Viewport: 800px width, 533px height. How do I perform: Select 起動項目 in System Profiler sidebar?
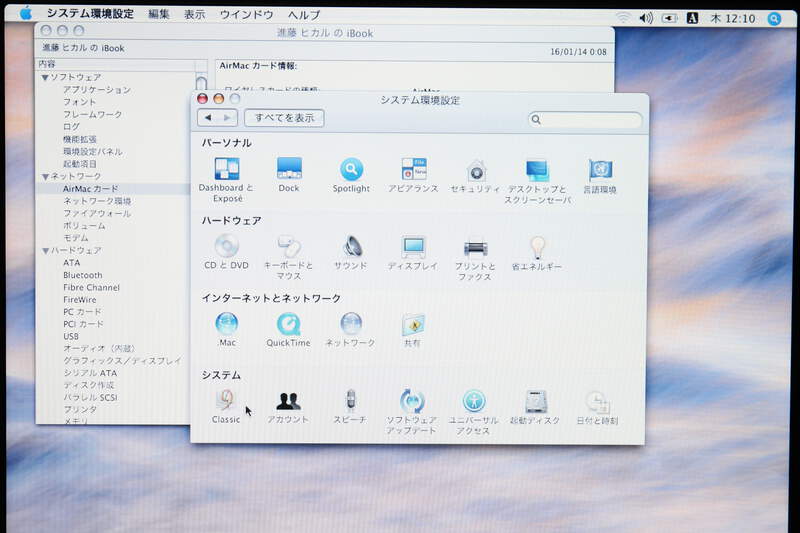click(x=80, y=164)
